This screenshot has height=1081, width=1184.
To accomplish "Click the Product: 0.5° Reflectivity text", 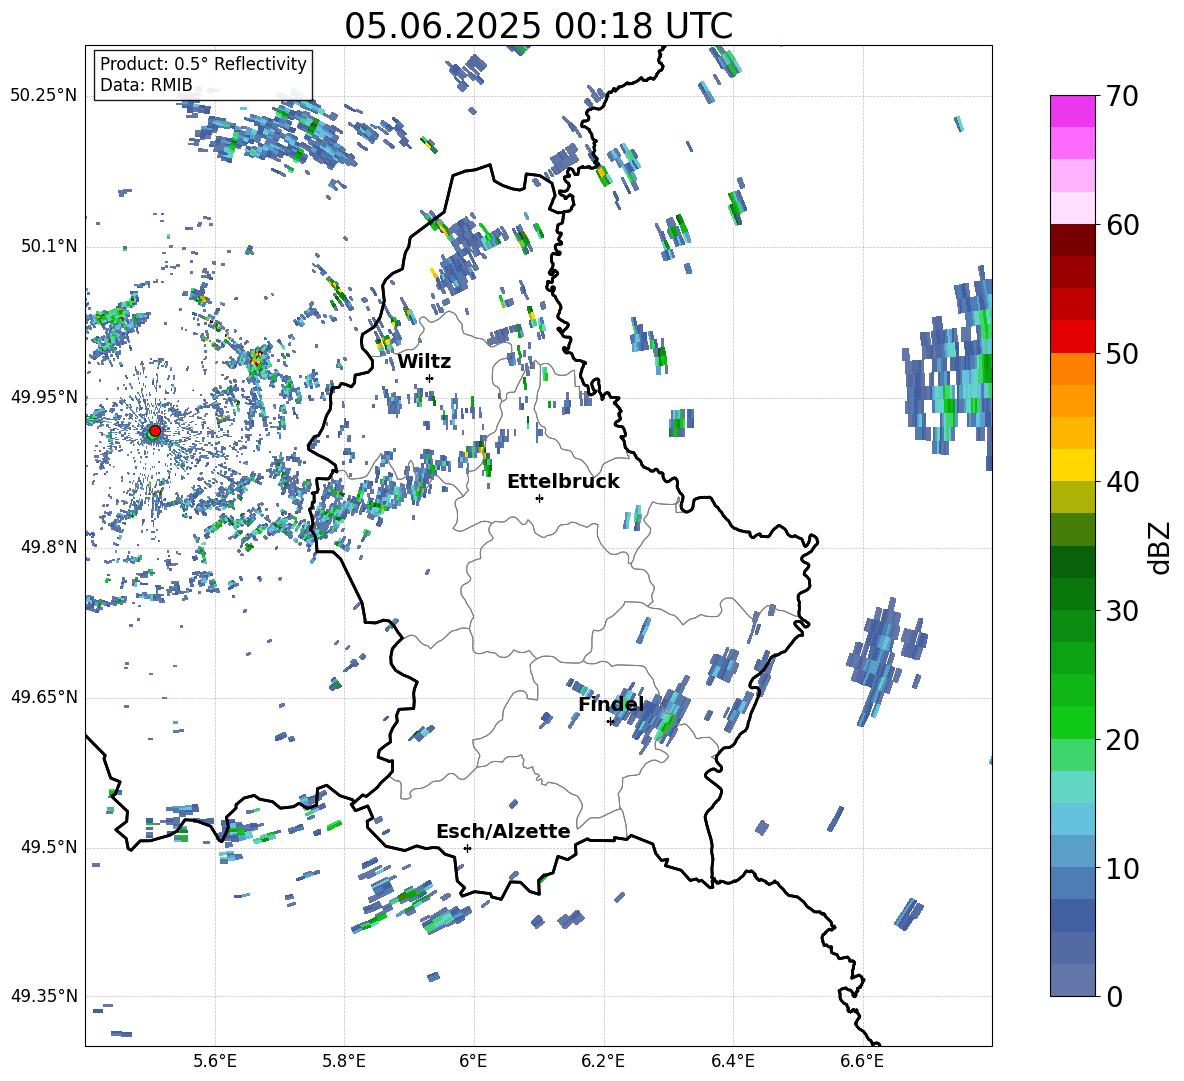I will coord(203,64).
